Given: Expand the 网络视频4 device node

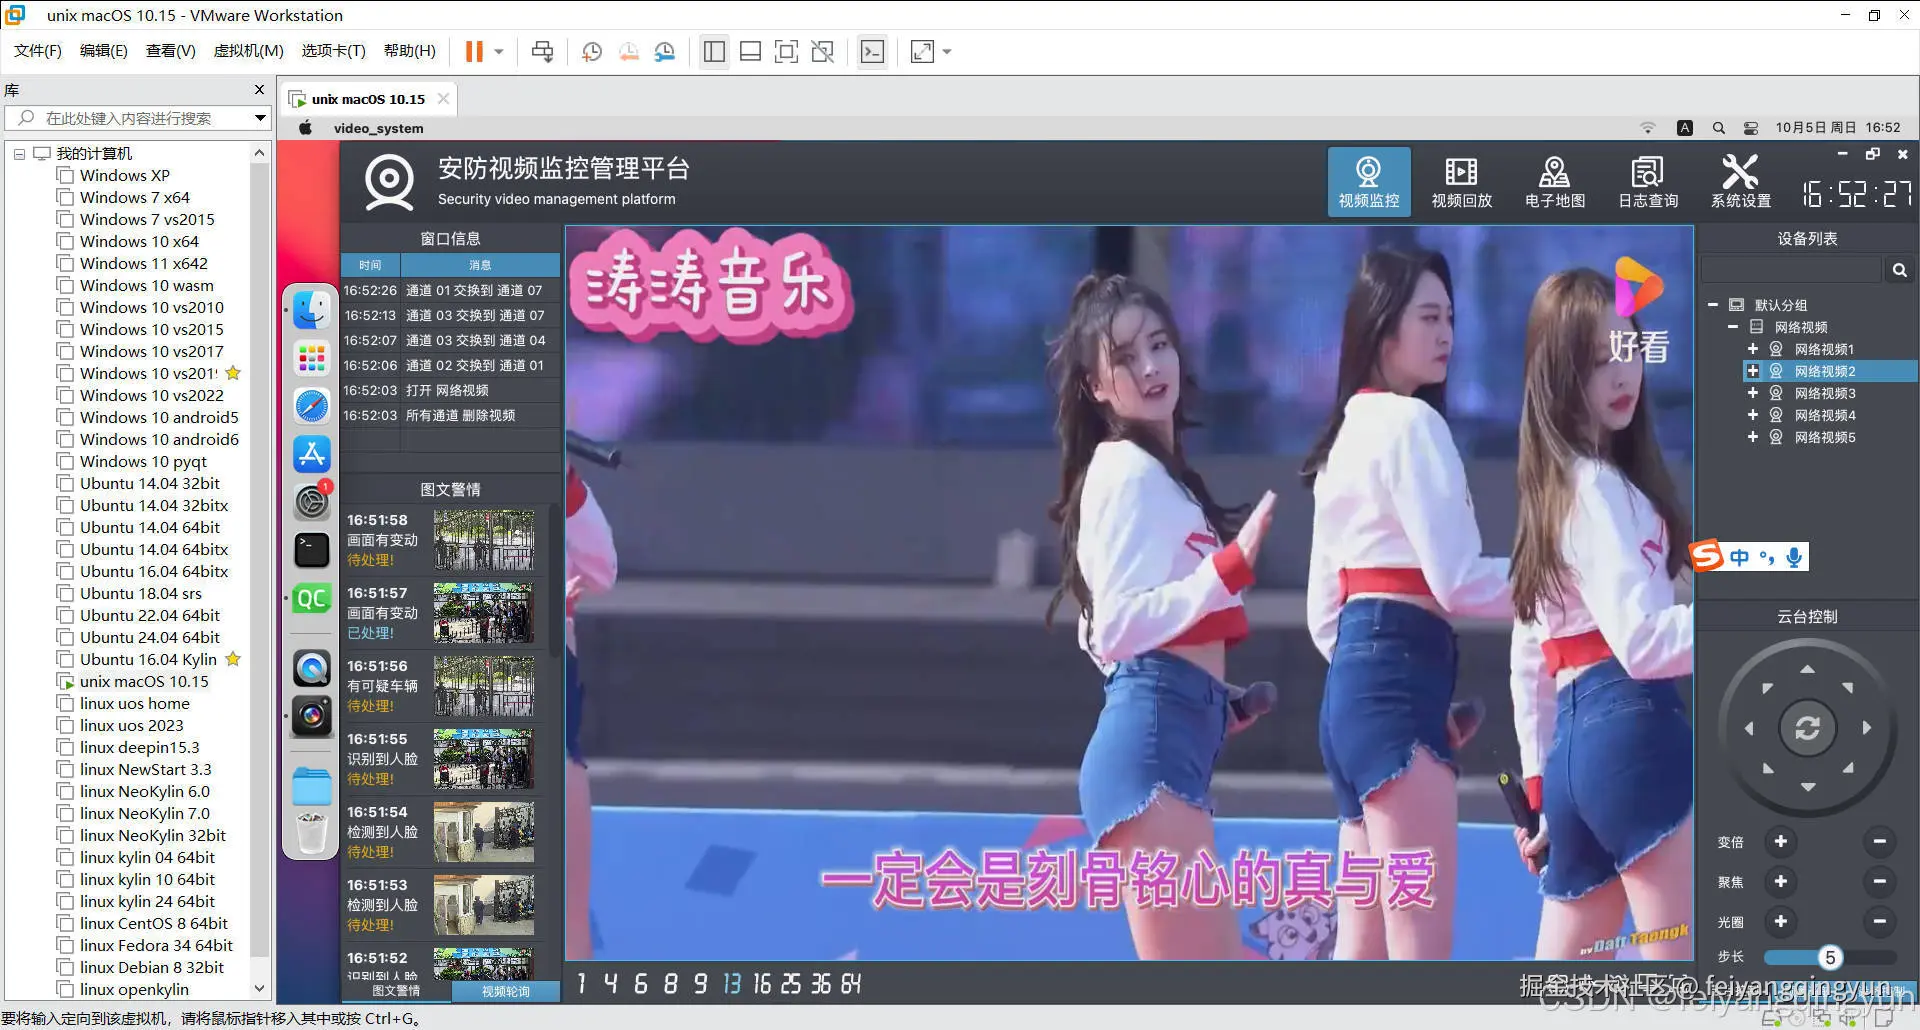Looking at the screenshot, I should [x=1753, y=415].
